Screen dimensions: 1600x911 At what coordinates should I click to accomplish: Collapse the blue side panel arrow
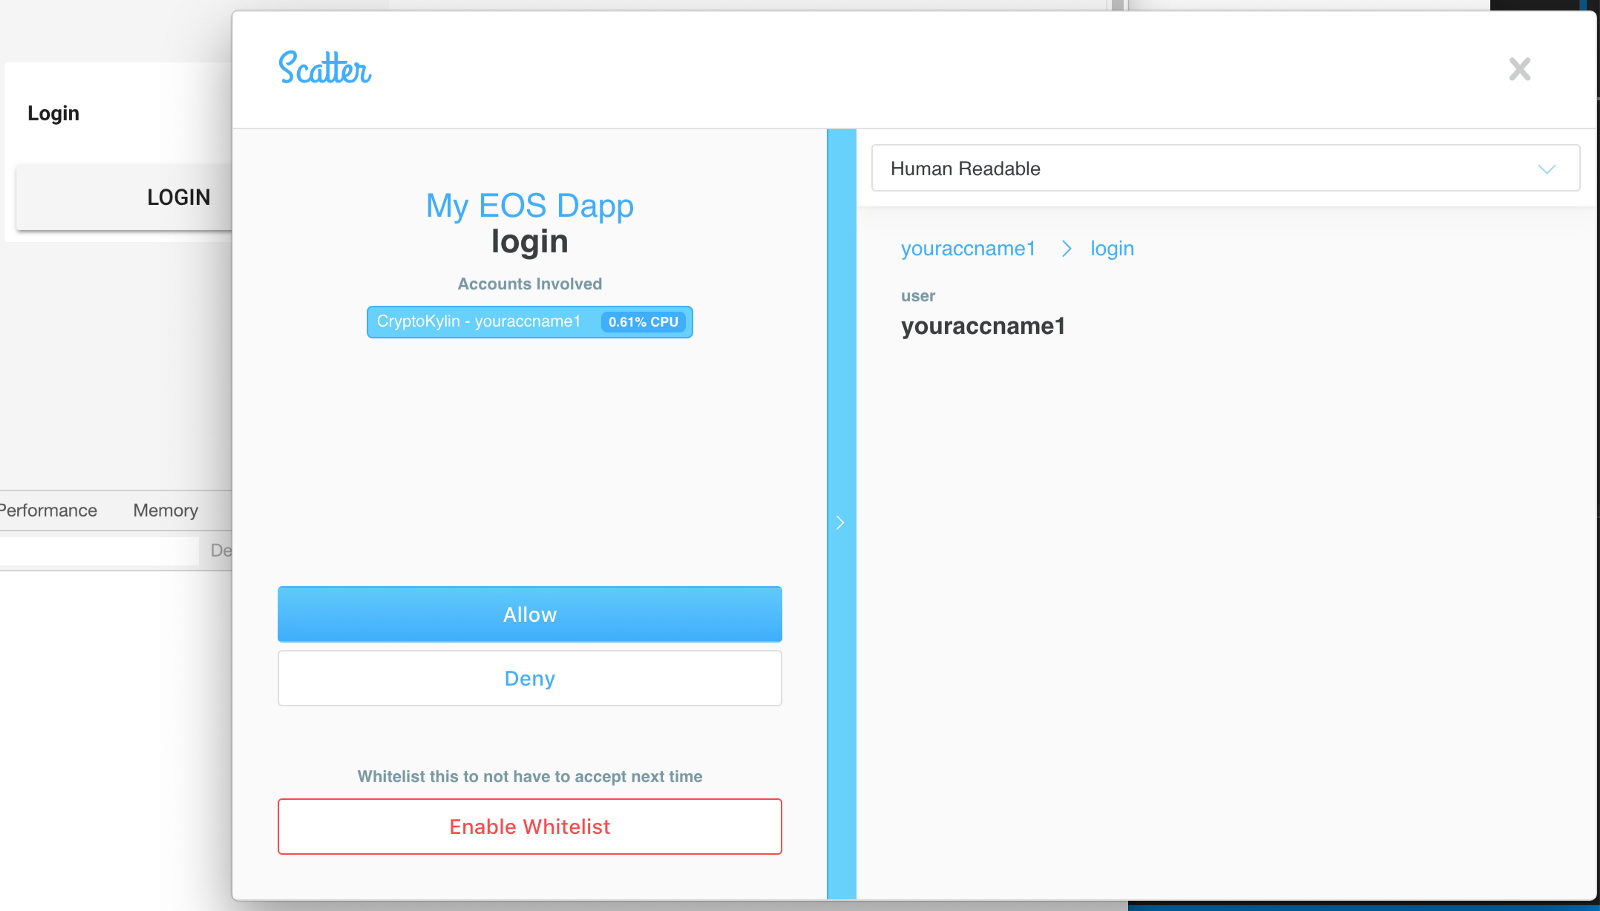pyautogui.click(x=841, y=522)
